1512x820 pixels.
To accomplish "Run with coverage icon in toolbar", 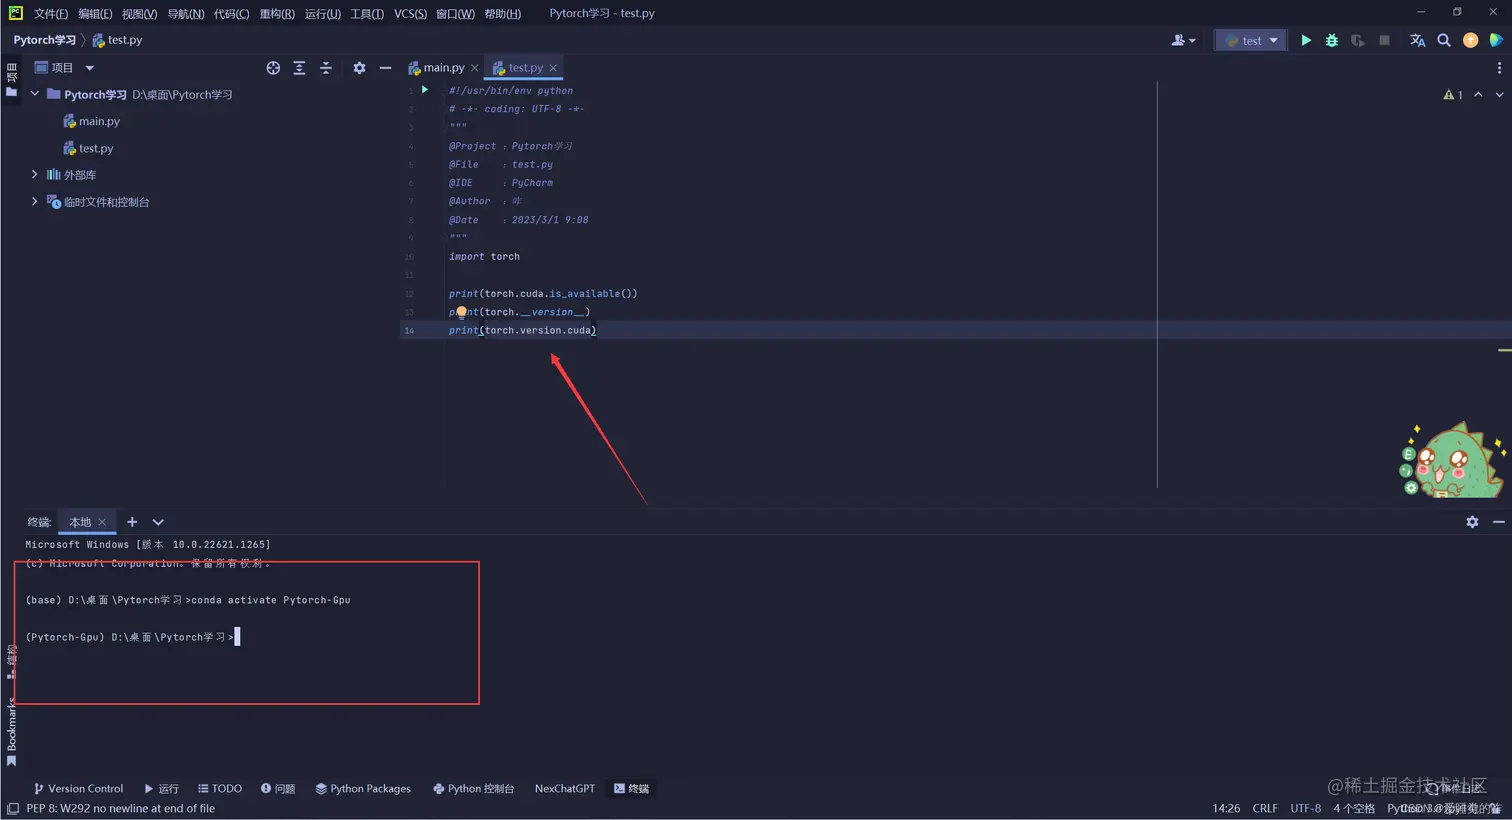I will pos(1357,40).
